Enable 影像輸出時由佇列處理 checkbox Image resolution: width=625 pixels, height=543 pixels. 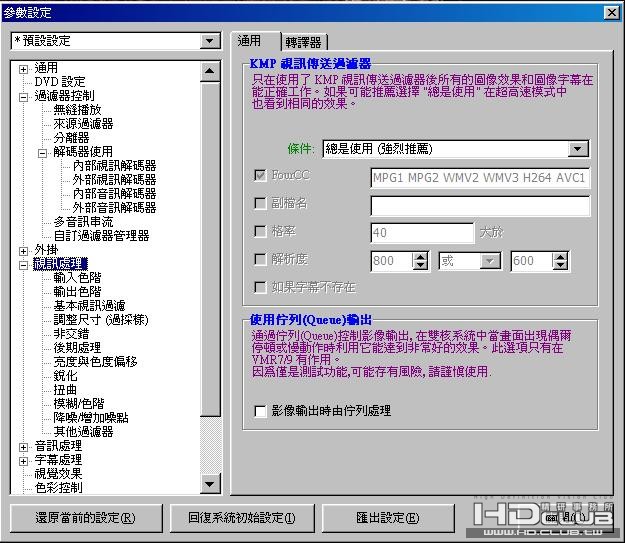[260, 411]
